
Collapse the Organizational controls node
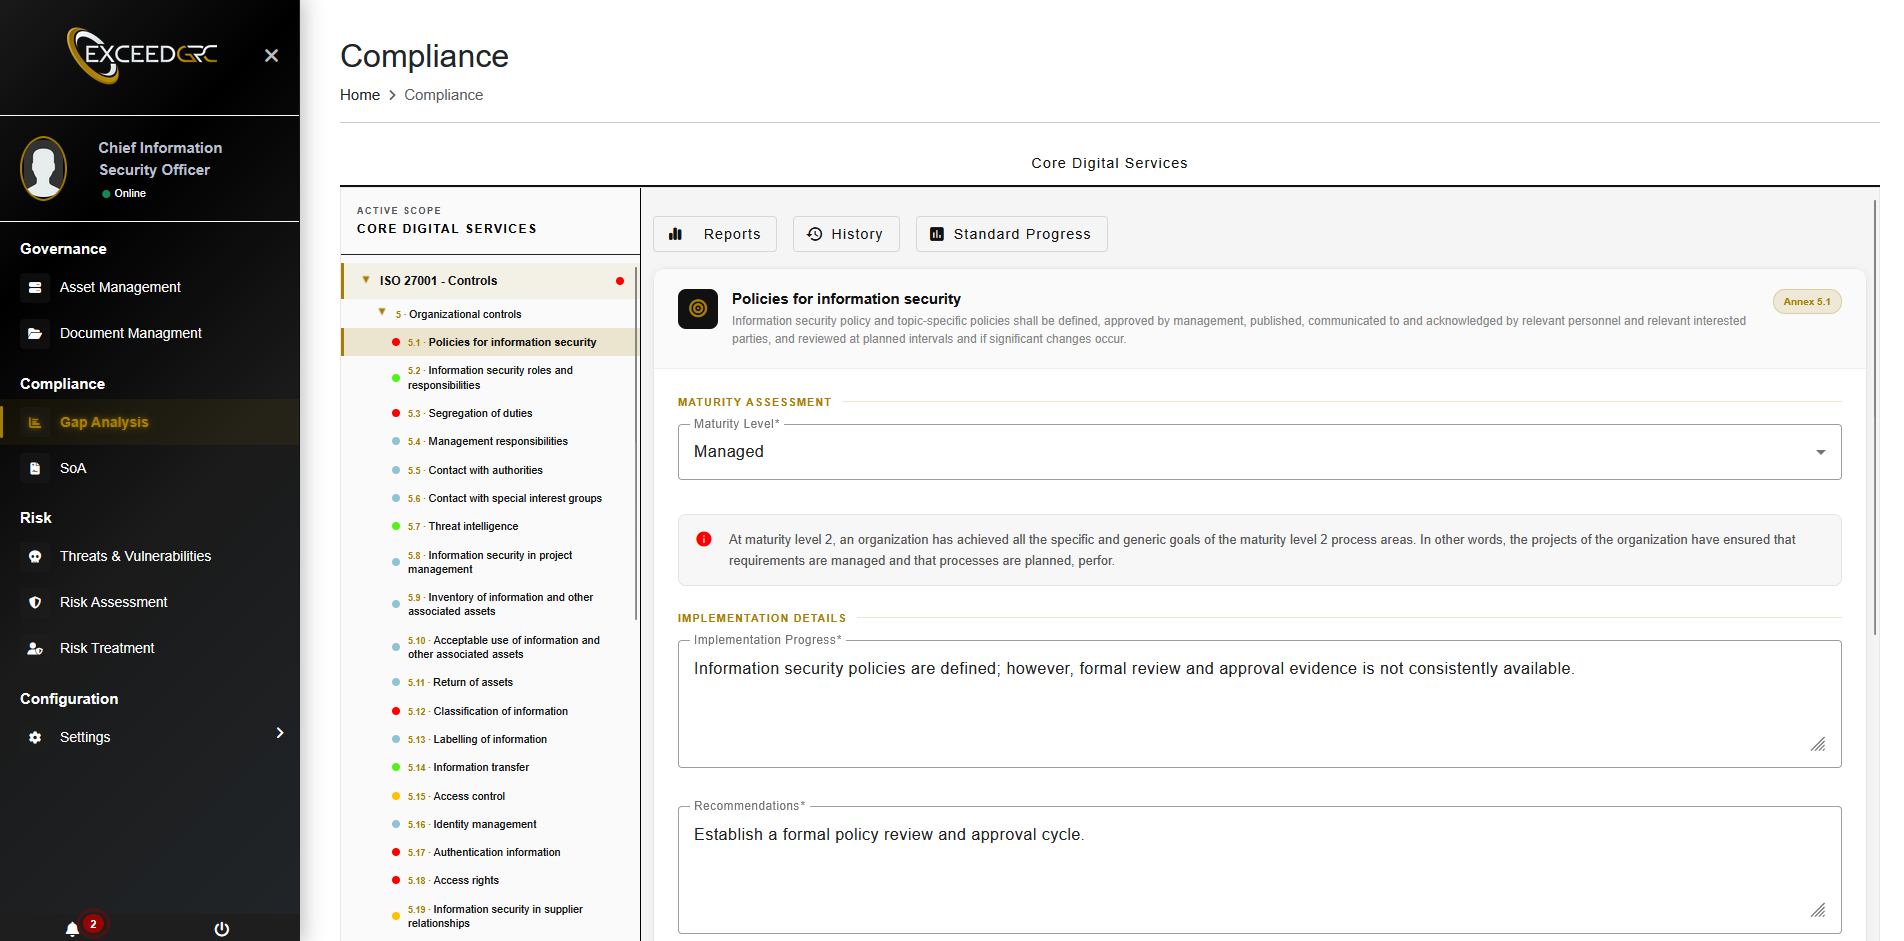[382, 313]
